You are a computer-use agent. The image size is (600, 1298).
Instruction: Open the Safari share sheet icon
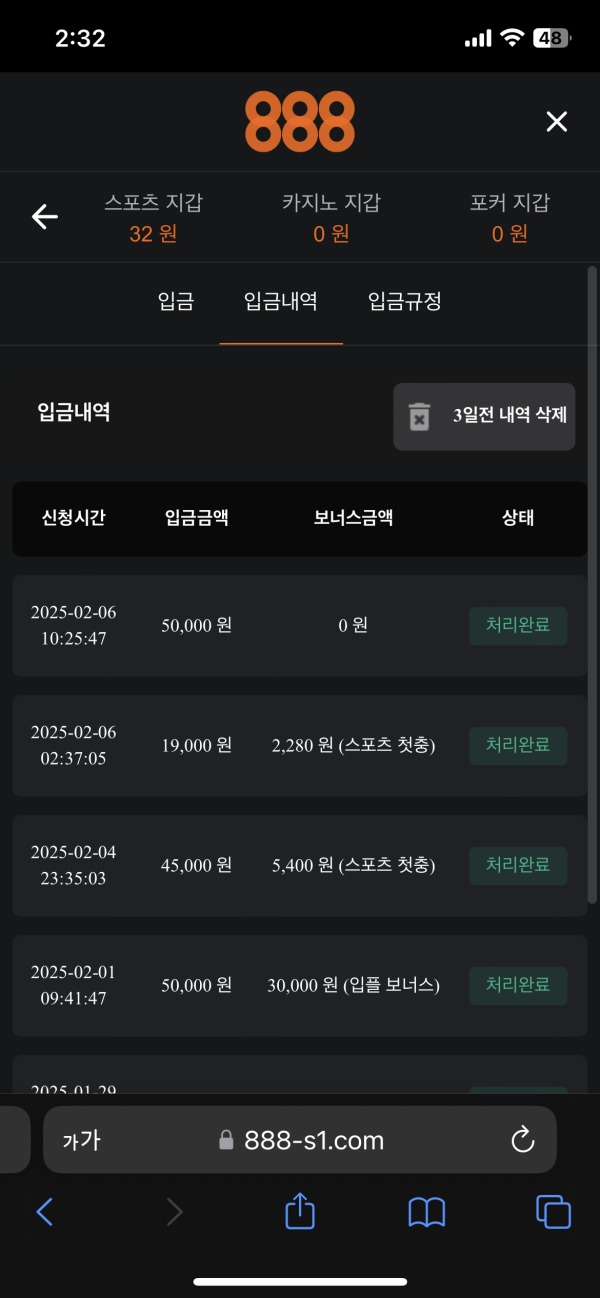point(299,1211)
